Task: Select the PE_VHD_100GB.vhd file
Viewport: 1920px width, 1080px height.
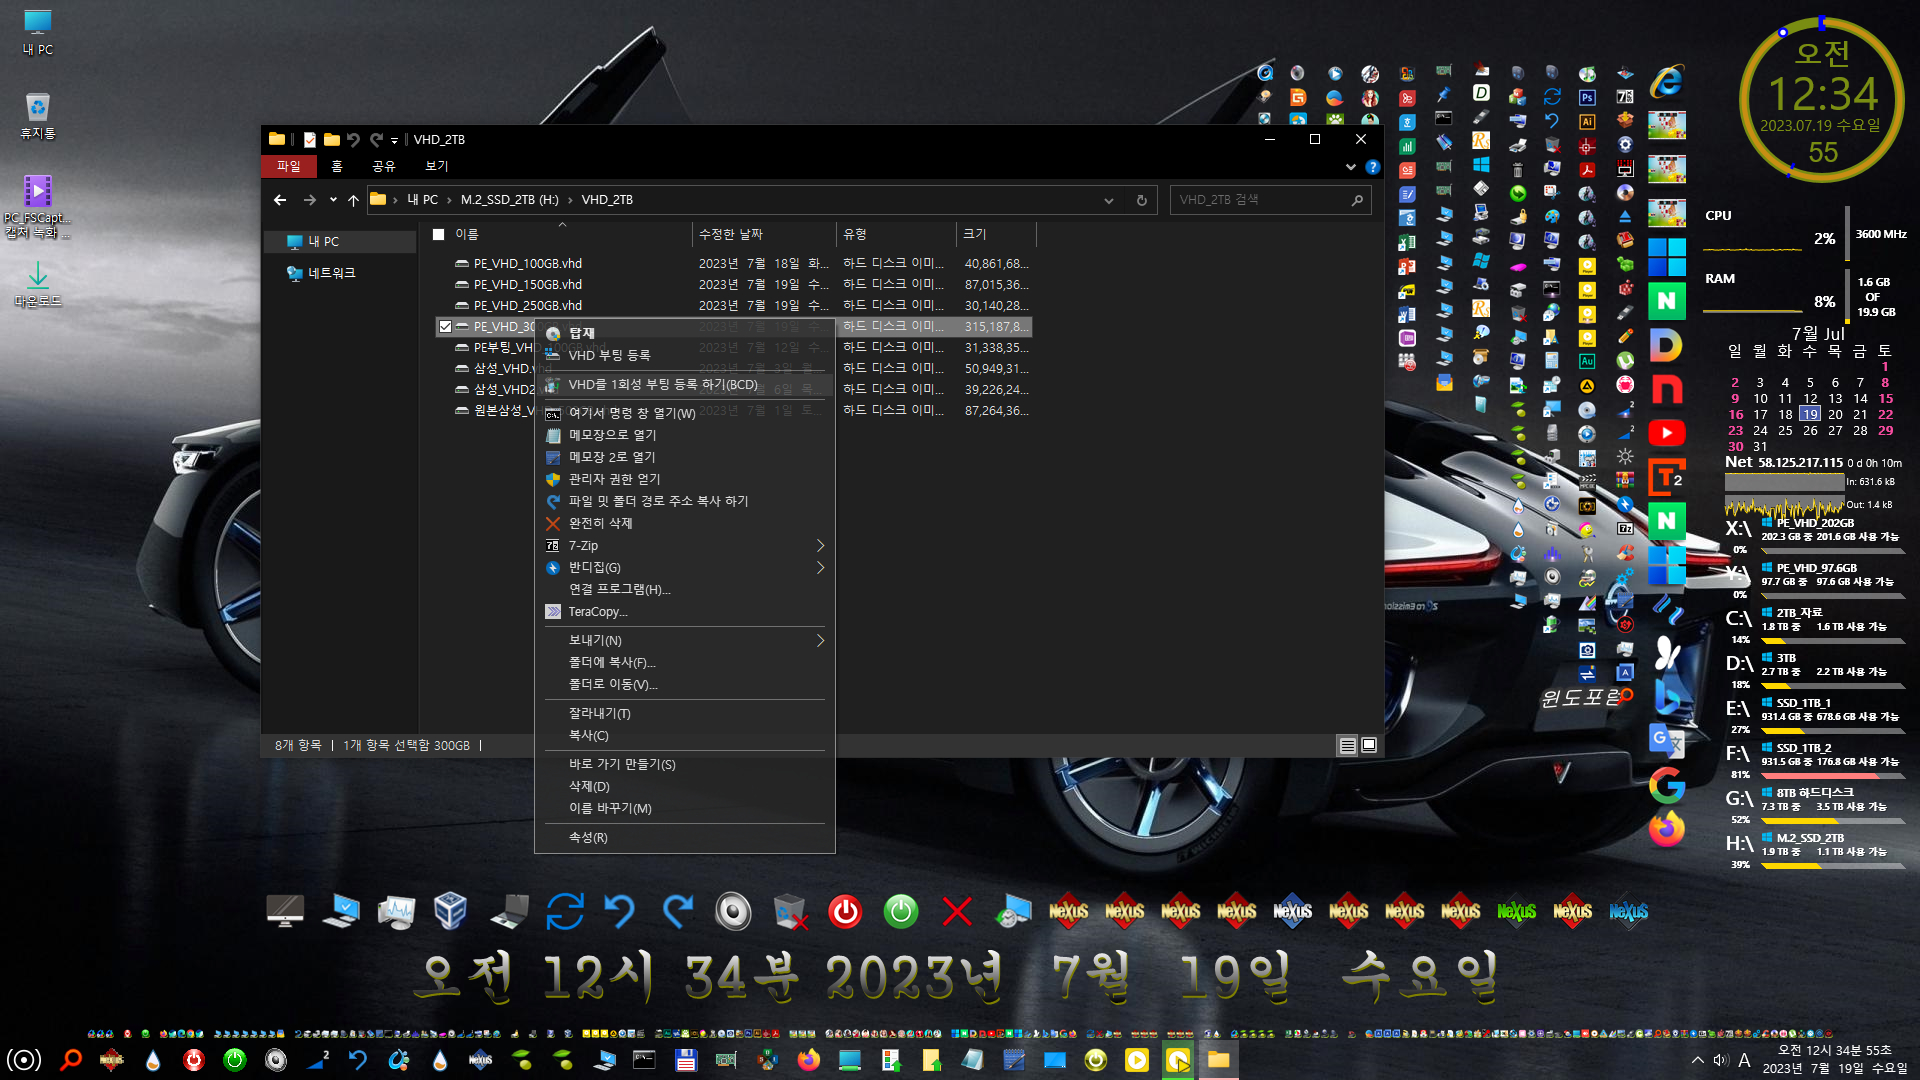Action: (x=527, y=264)
